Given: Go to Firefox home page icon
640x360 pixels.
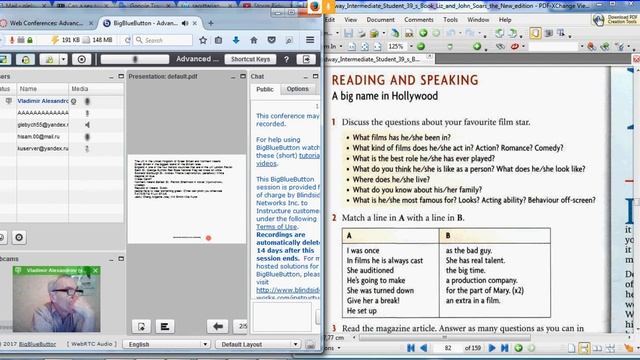Looking at the screenshot, I should (x=253, y=40).
